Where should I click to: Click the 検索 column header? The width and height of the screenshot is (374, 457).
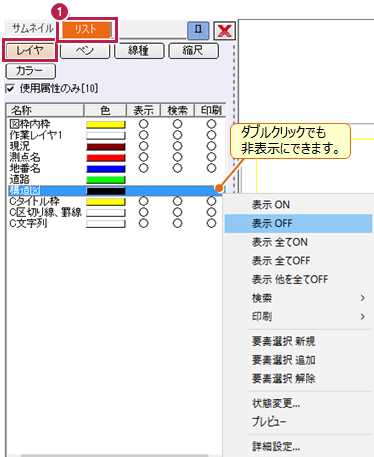click(177, 110)
